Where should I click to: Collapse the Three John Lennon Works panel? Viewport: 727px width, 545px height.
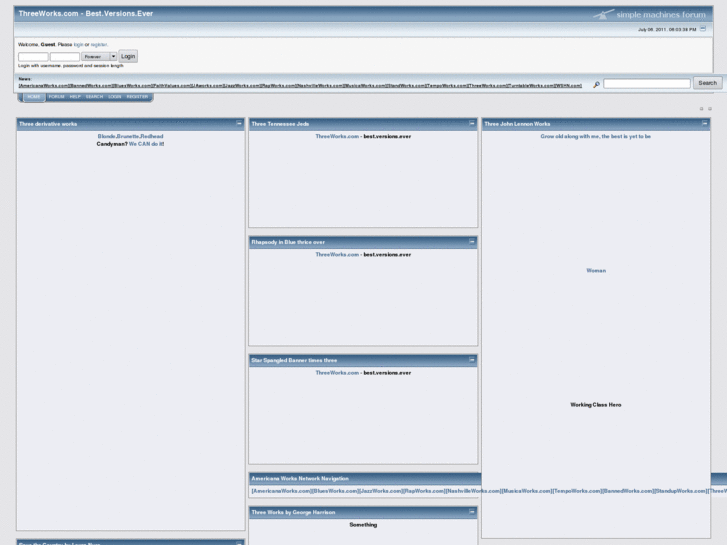pos(705,123)
